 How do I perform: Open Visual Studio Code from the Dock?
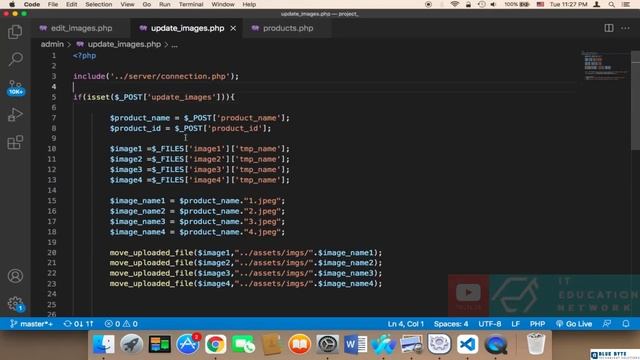467,344
